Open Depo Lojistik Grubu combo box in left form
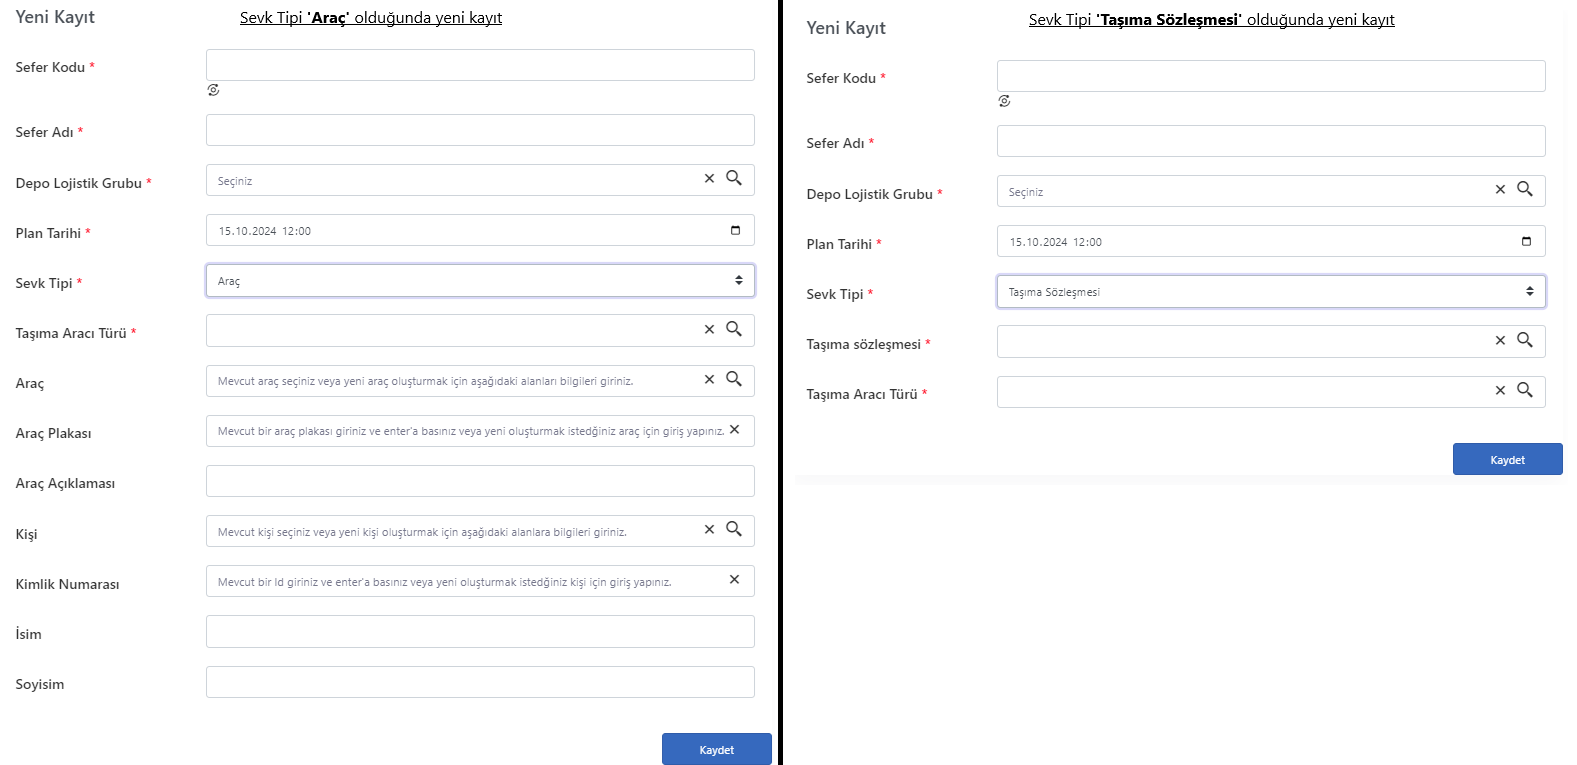 pyautogui.click(x=480, y=180)
